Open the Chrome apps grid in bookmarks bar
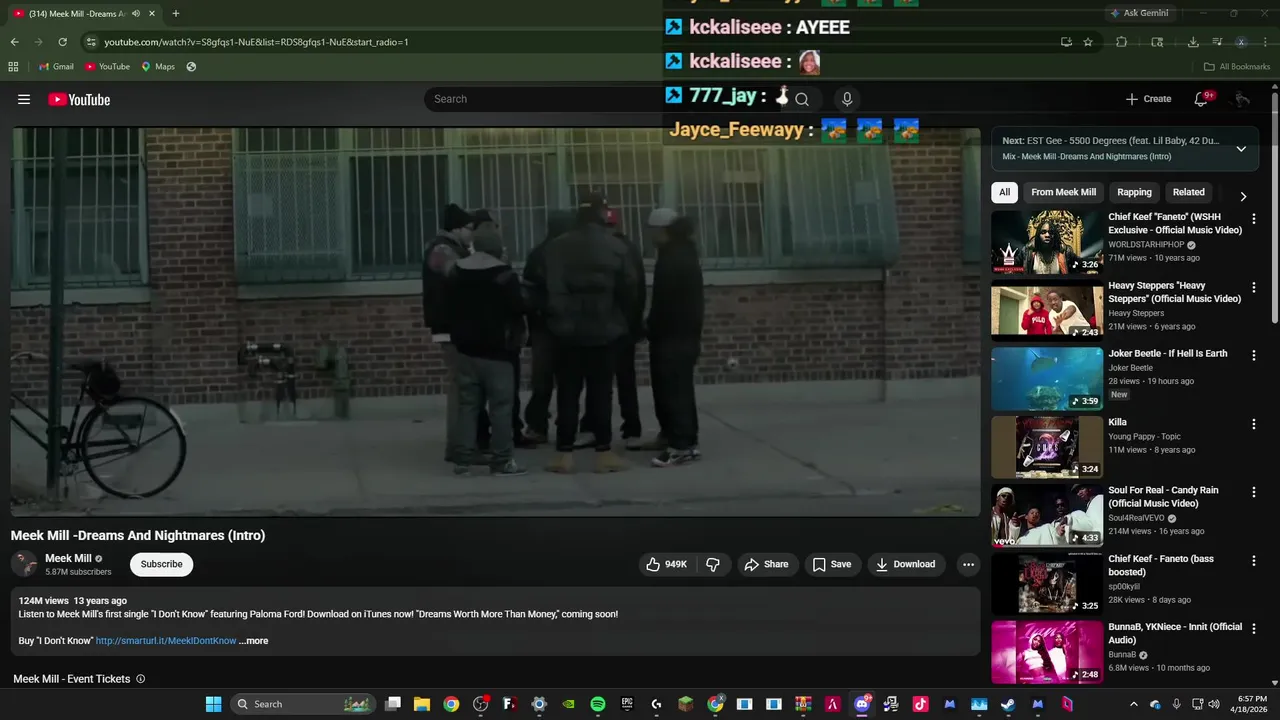 (13, 67)
